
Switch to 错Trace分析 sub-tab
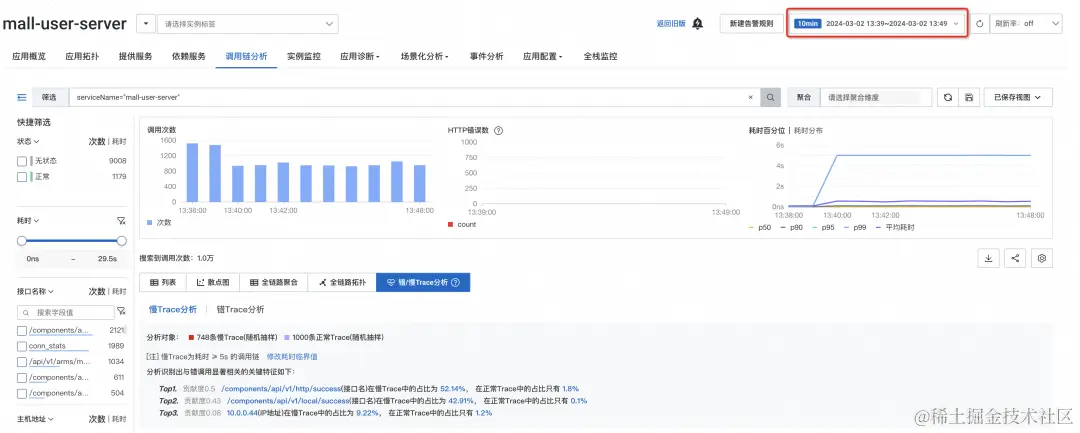pyautogui.click(x=240, y=310)
